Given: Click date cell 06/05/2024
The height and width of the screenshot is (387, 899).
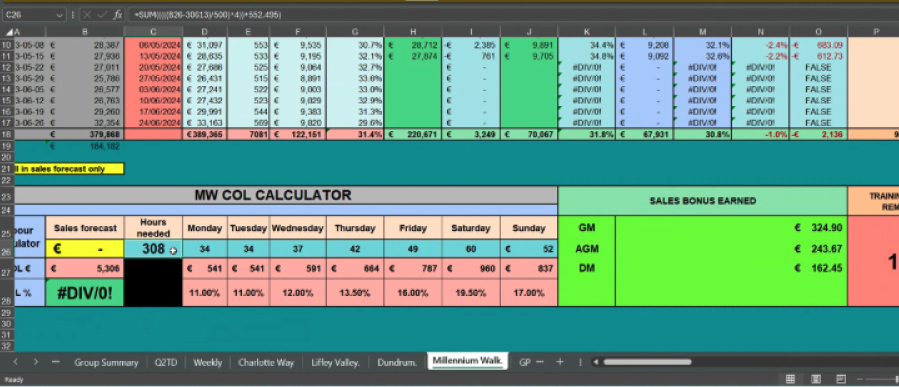Looking at the screenshot, I should tap(153, 45).
